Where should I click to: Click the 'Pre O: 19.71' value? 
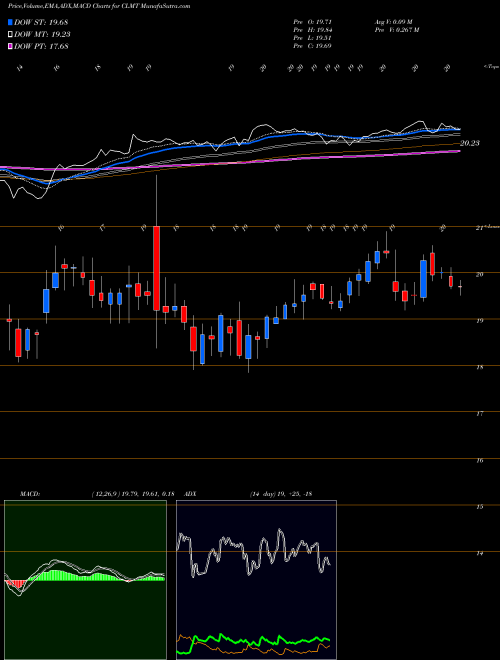pos(312,22)
